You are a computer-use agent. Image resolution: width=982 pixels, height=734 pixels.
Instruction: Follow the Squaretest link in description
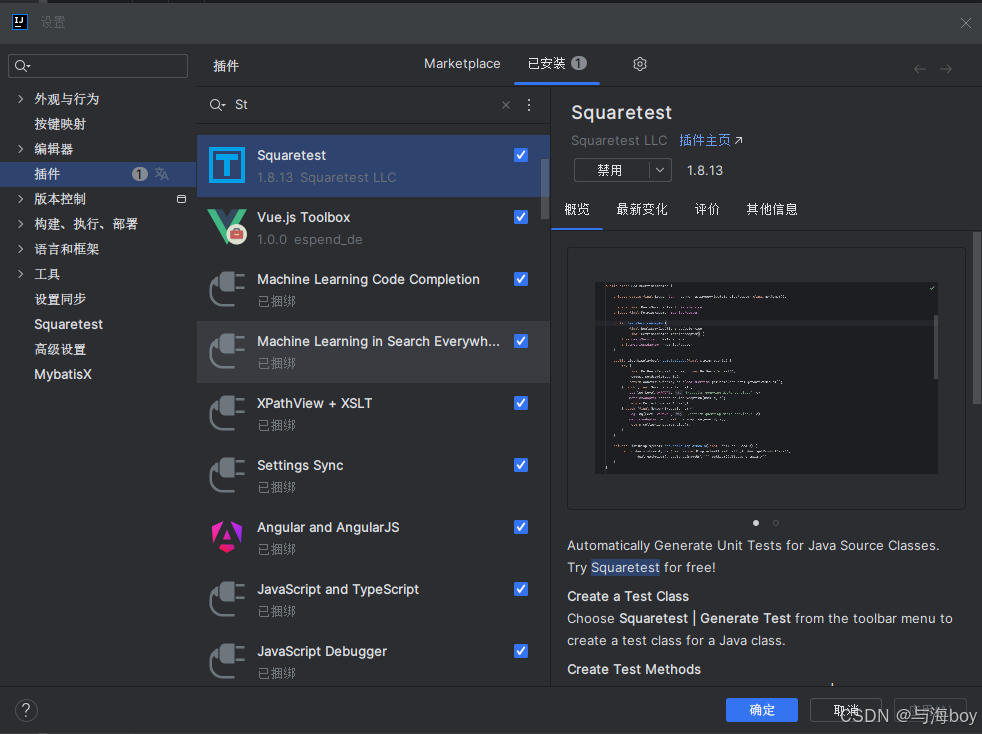point(625,567)
